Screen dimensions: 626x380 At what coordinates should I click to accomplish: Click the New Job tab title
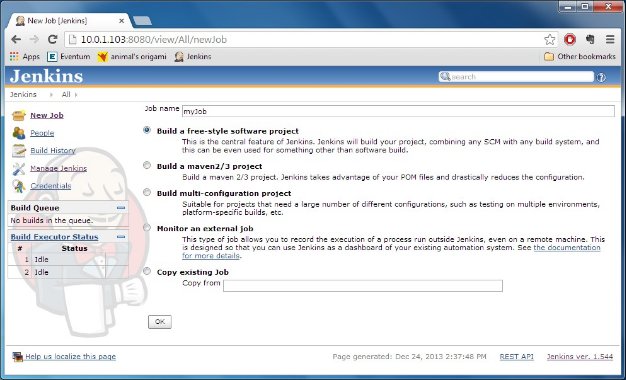pyautogui.click(x=57, y=21)
